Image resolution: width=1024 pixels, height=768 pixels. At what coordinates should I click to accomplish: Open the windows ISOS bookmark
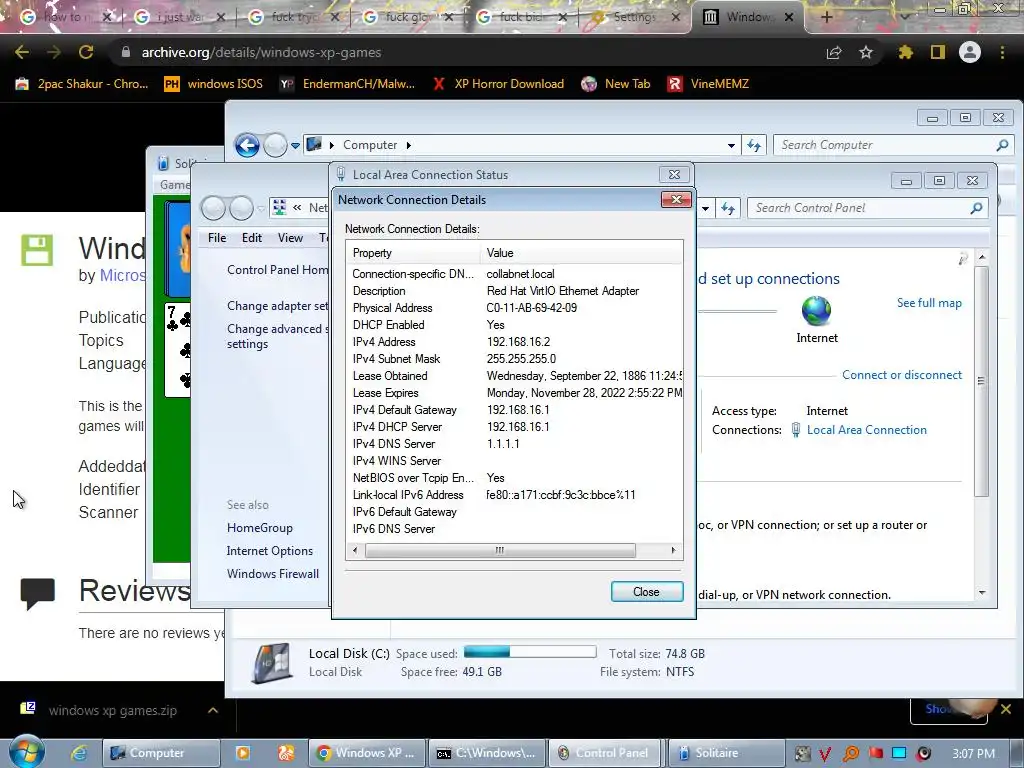coord(213,84)
